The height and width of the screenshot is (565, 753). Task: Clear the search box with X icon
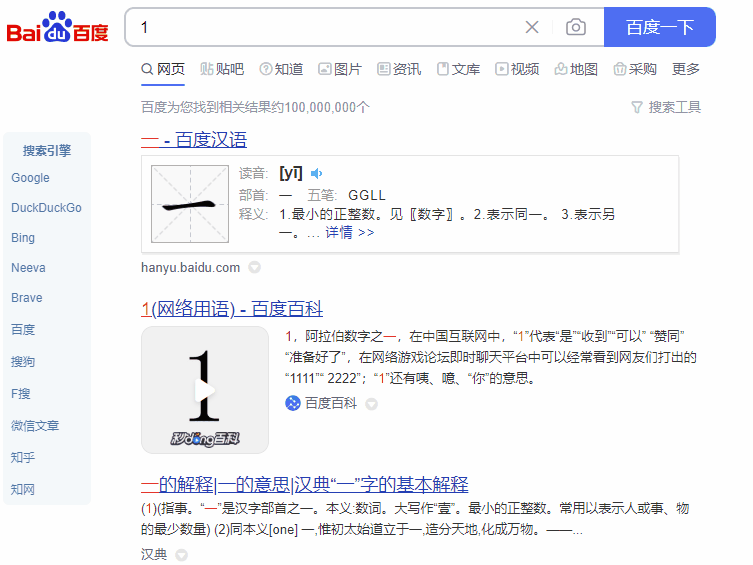pyautogui.click(x=532, y=27)
